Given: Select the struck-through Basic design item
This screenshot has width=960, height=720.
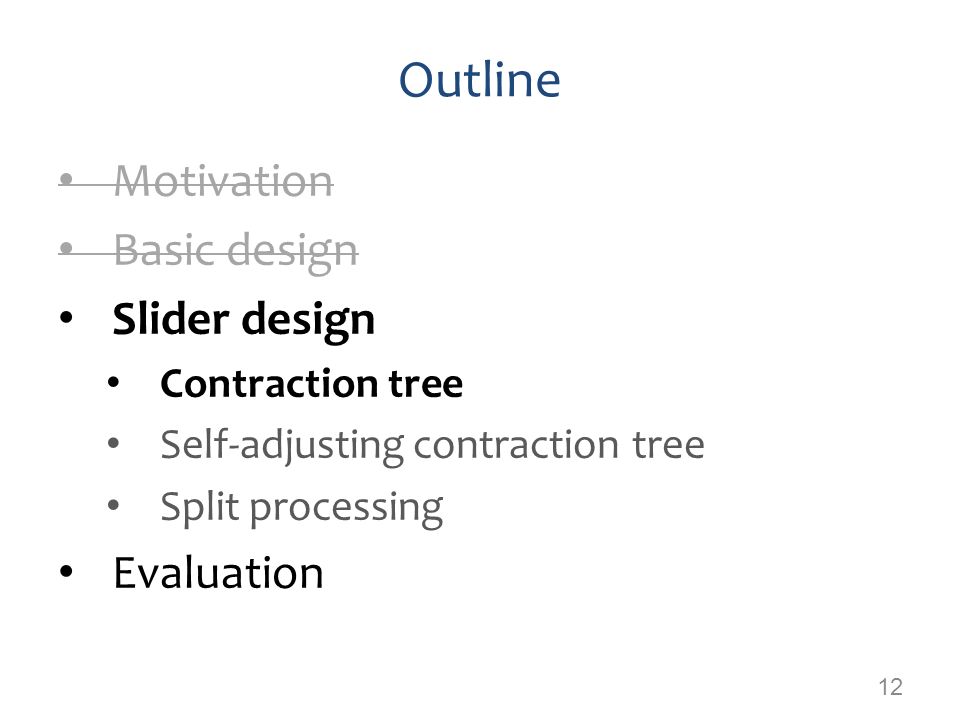Looking at the screenshot, I should coord(236,252).
